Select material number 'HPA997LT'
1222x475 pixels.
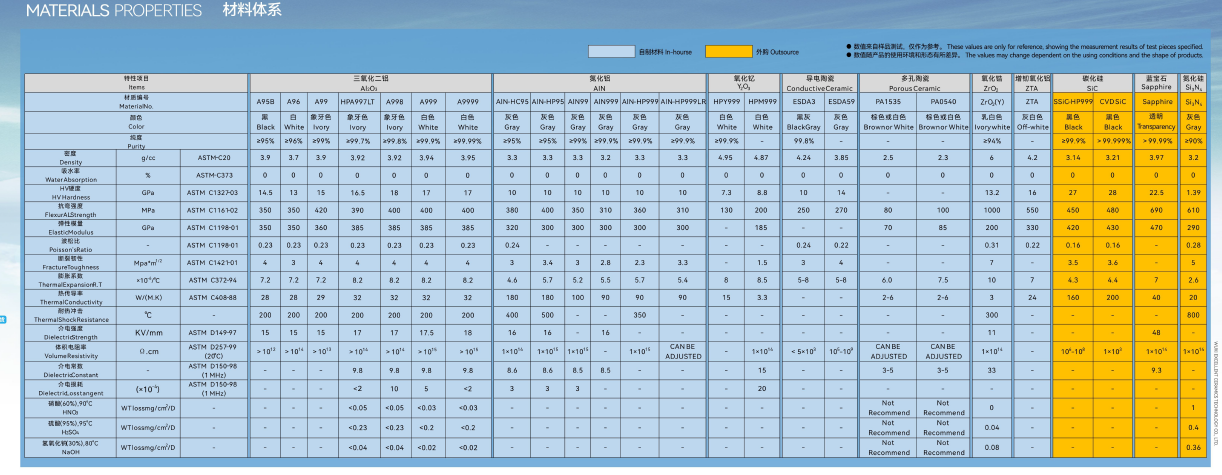coord(358,102)
